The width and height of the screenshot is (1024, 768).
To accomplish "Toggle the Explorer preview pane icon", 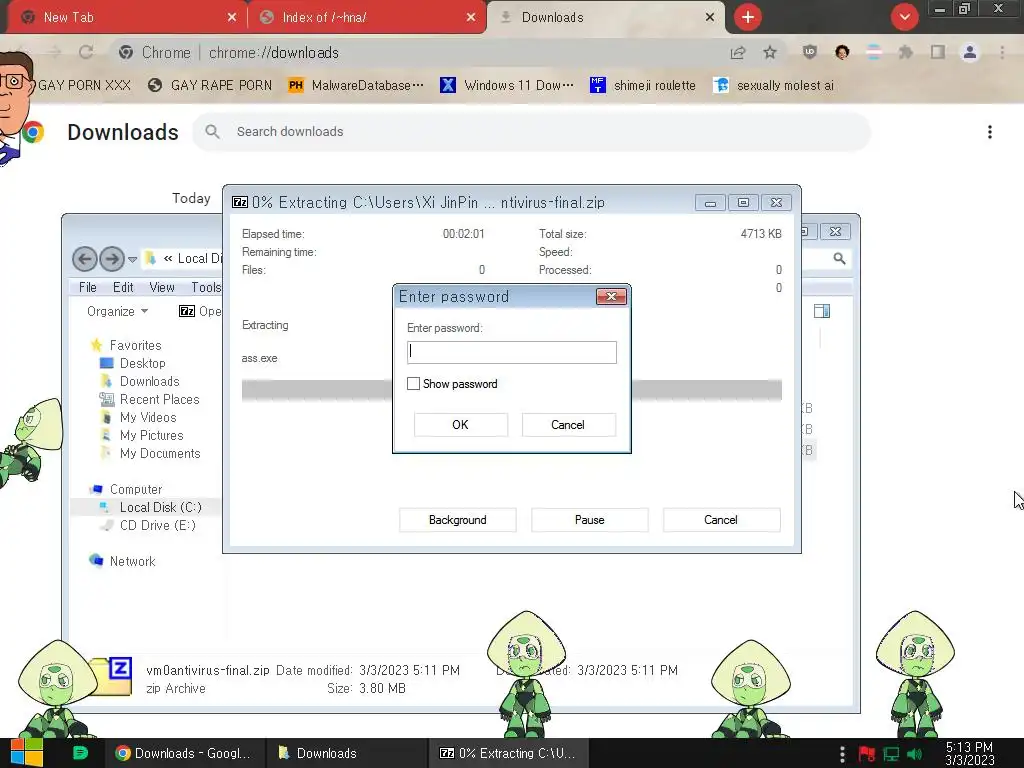I will click(x=822, y=312).
